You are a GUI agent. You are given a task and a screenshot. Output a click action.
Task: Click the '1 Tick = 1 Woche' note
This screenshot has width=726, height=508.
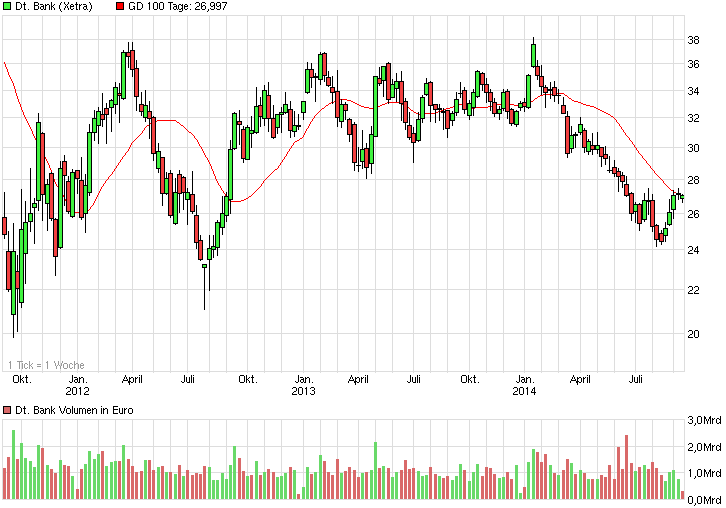(x=46, y=365)
